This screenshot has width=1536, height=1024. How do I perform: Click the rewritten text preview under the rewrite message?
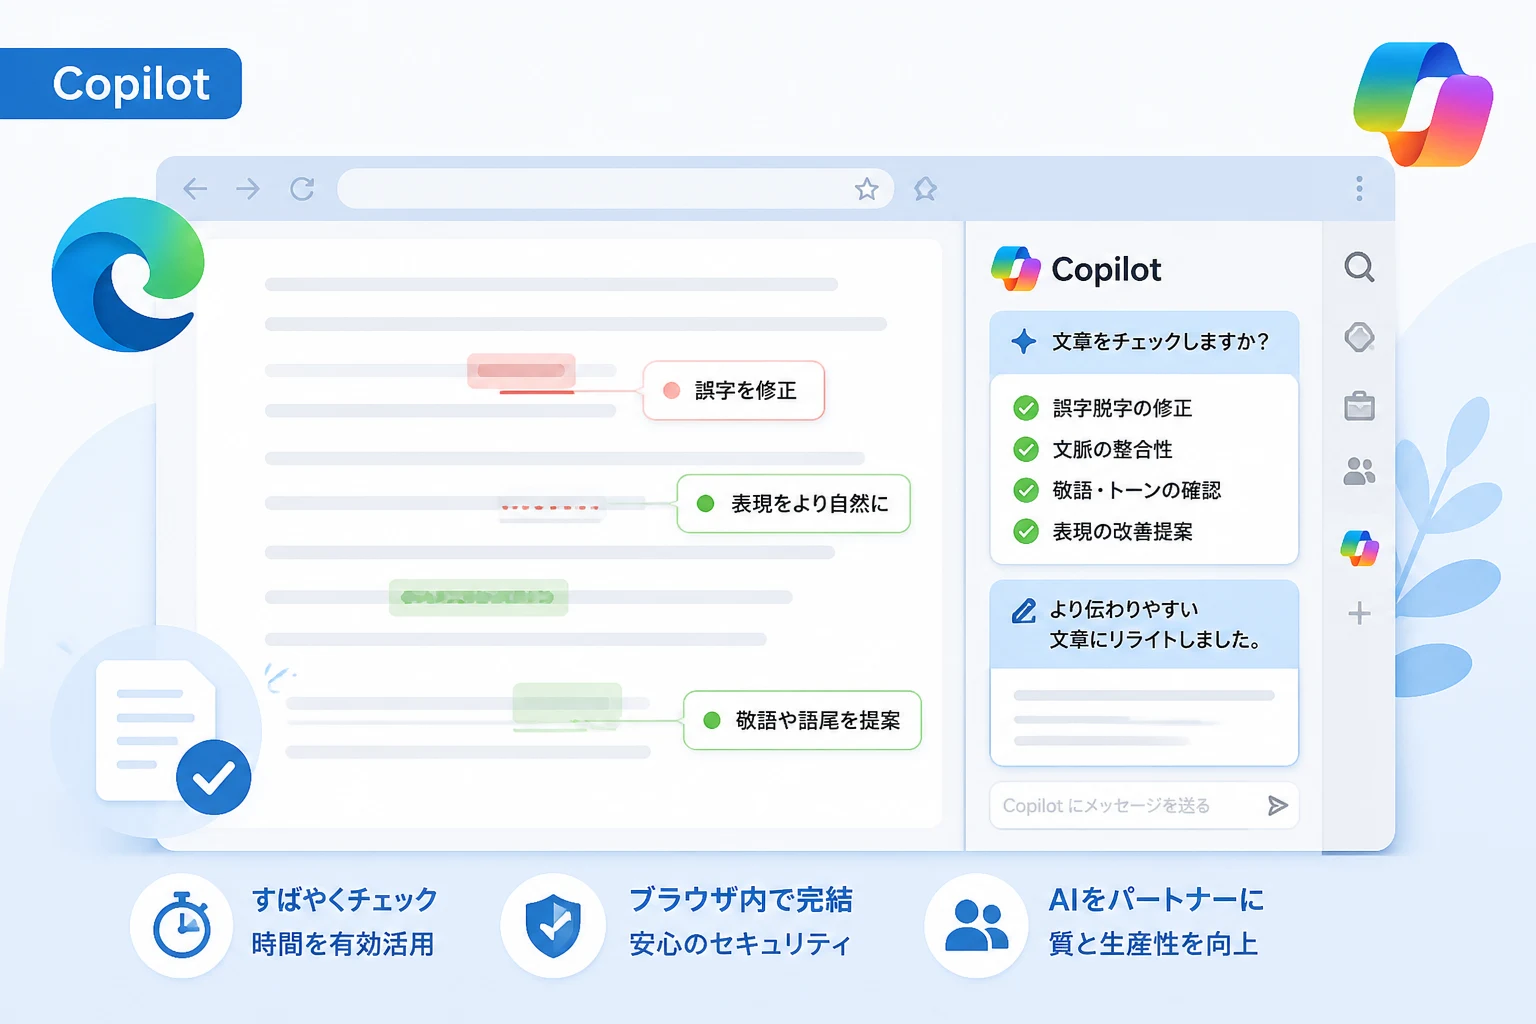click(1144, 718)
